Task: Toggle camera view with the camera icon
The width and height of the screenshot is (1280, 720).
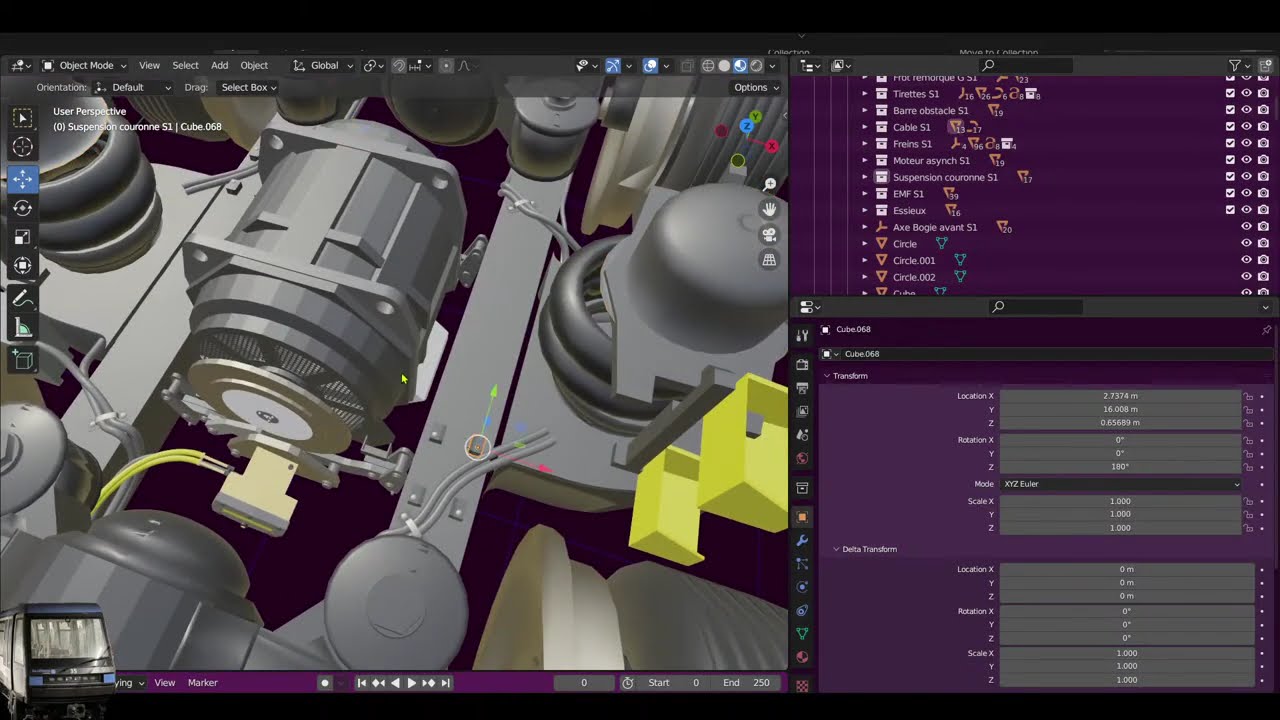Action: pyautogui.click(x=770, y=235)
